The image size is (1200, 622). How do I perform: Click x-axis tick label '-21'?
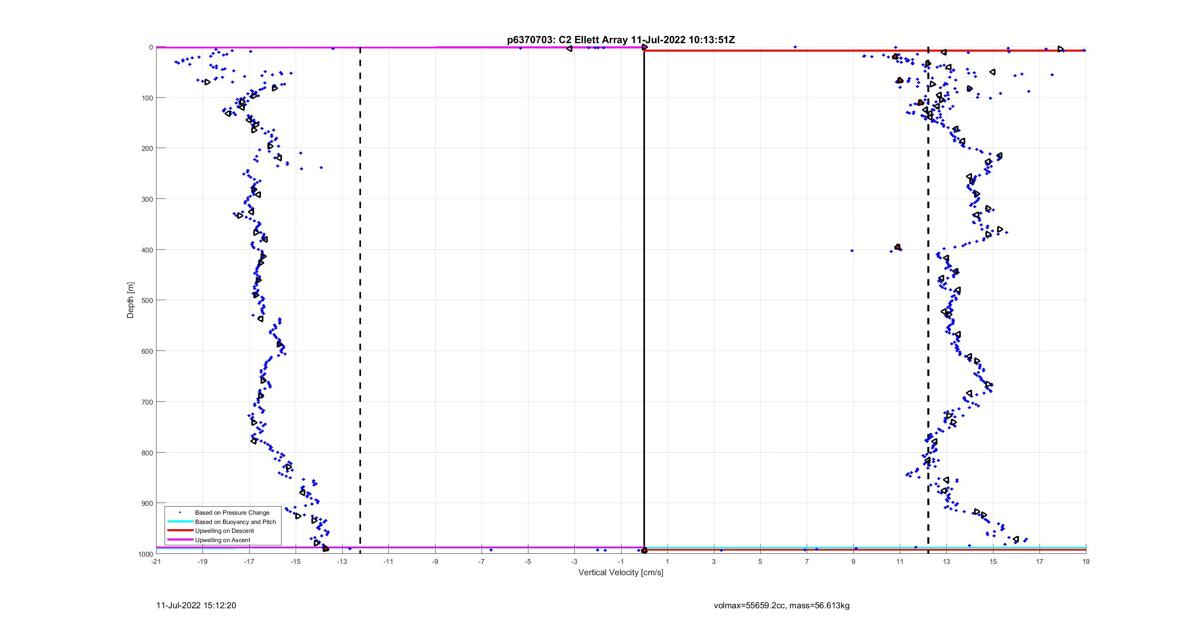click(x=156, y=562)
